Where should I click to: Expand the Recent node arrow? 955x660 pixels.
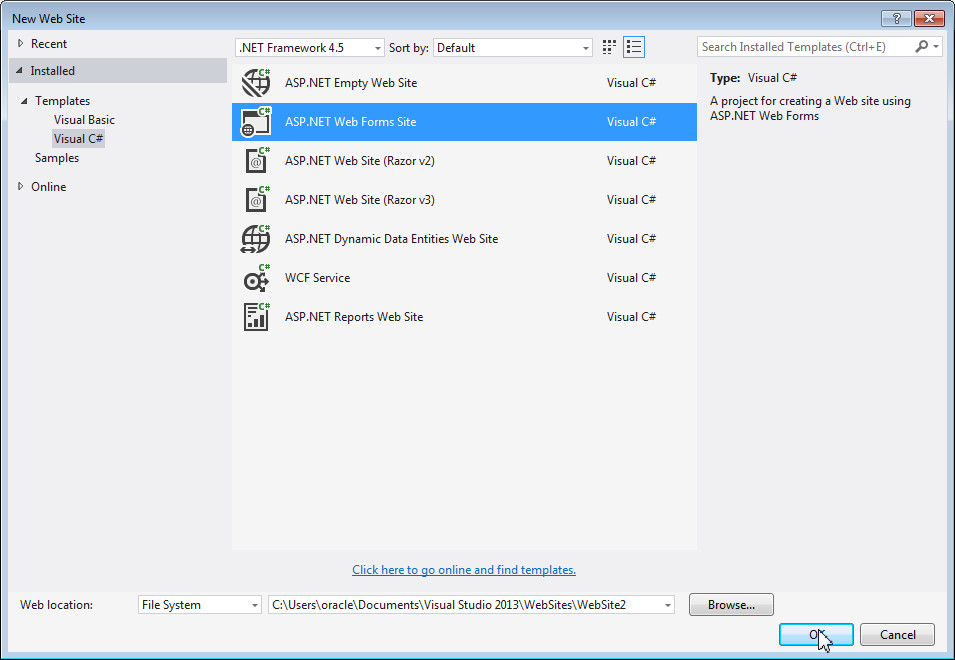point(21,43)
